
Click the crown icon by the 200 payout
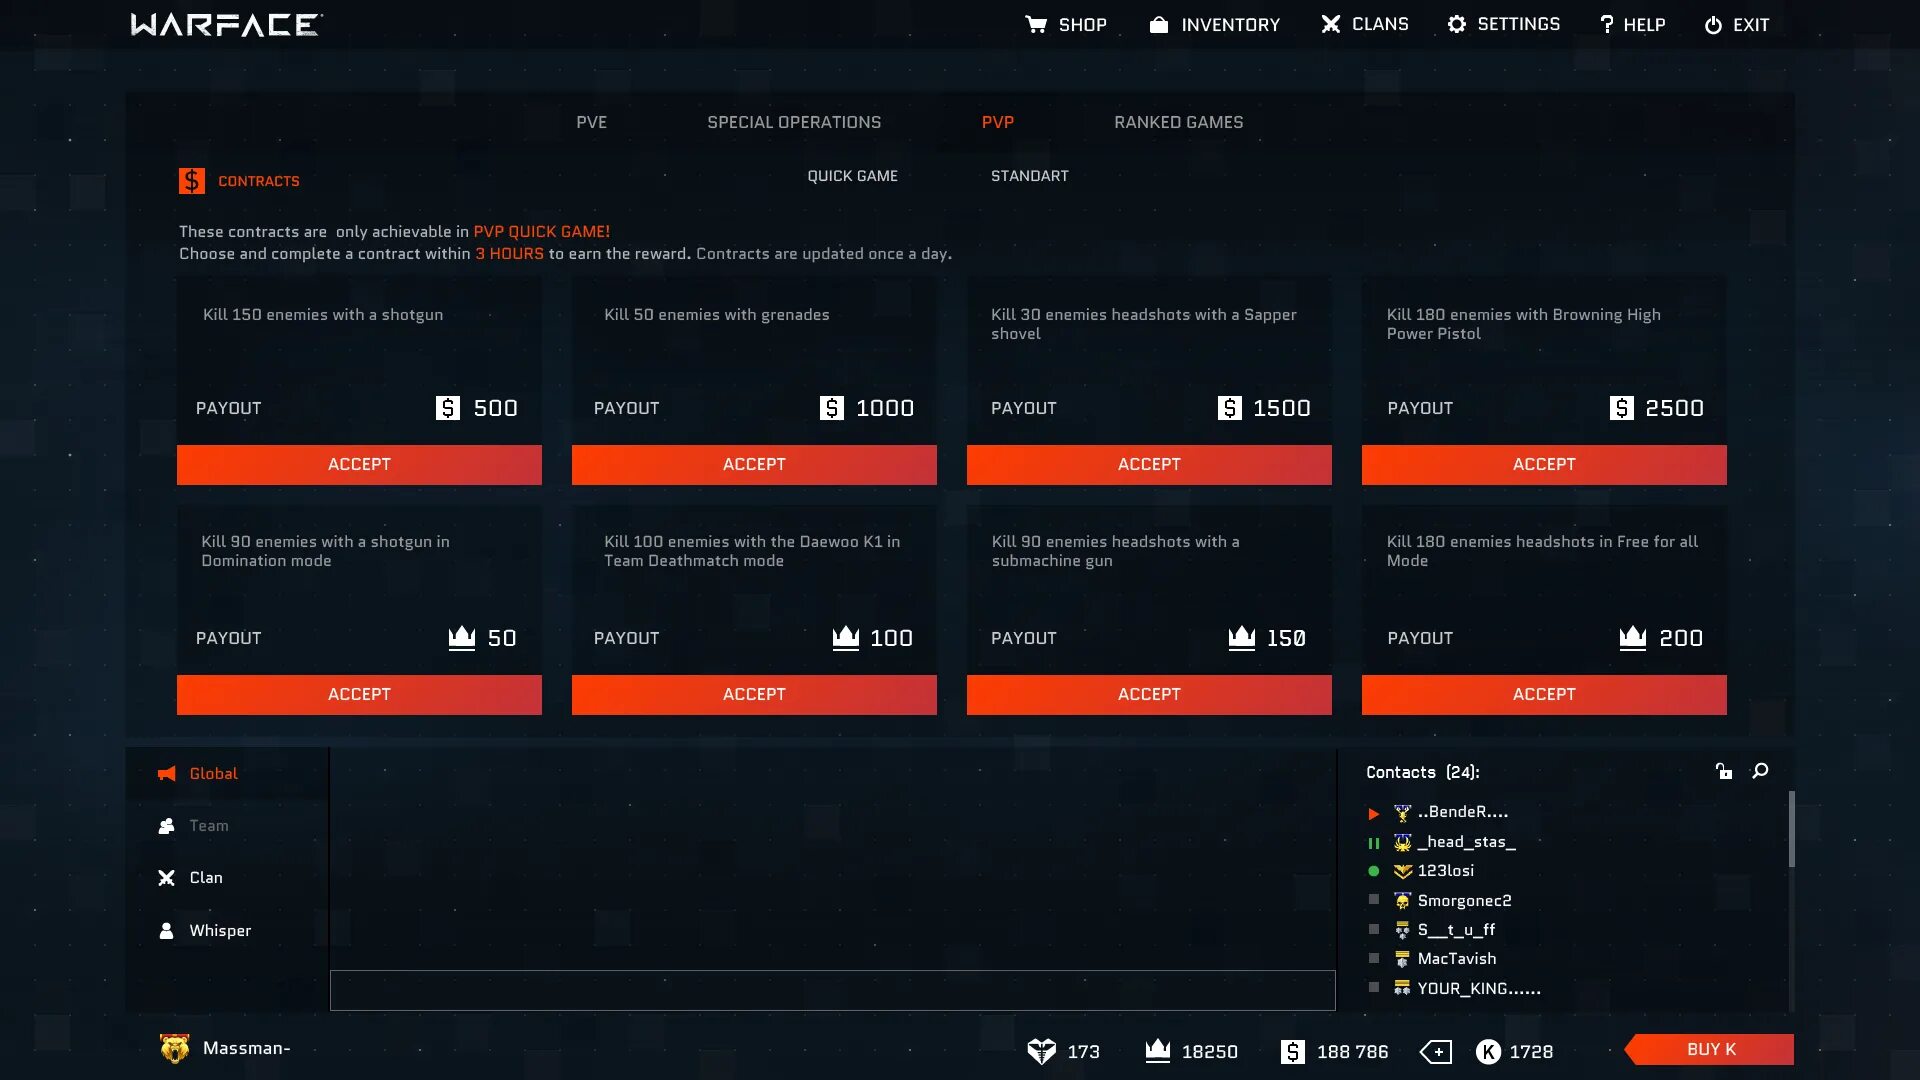[x=1633, y=637]
